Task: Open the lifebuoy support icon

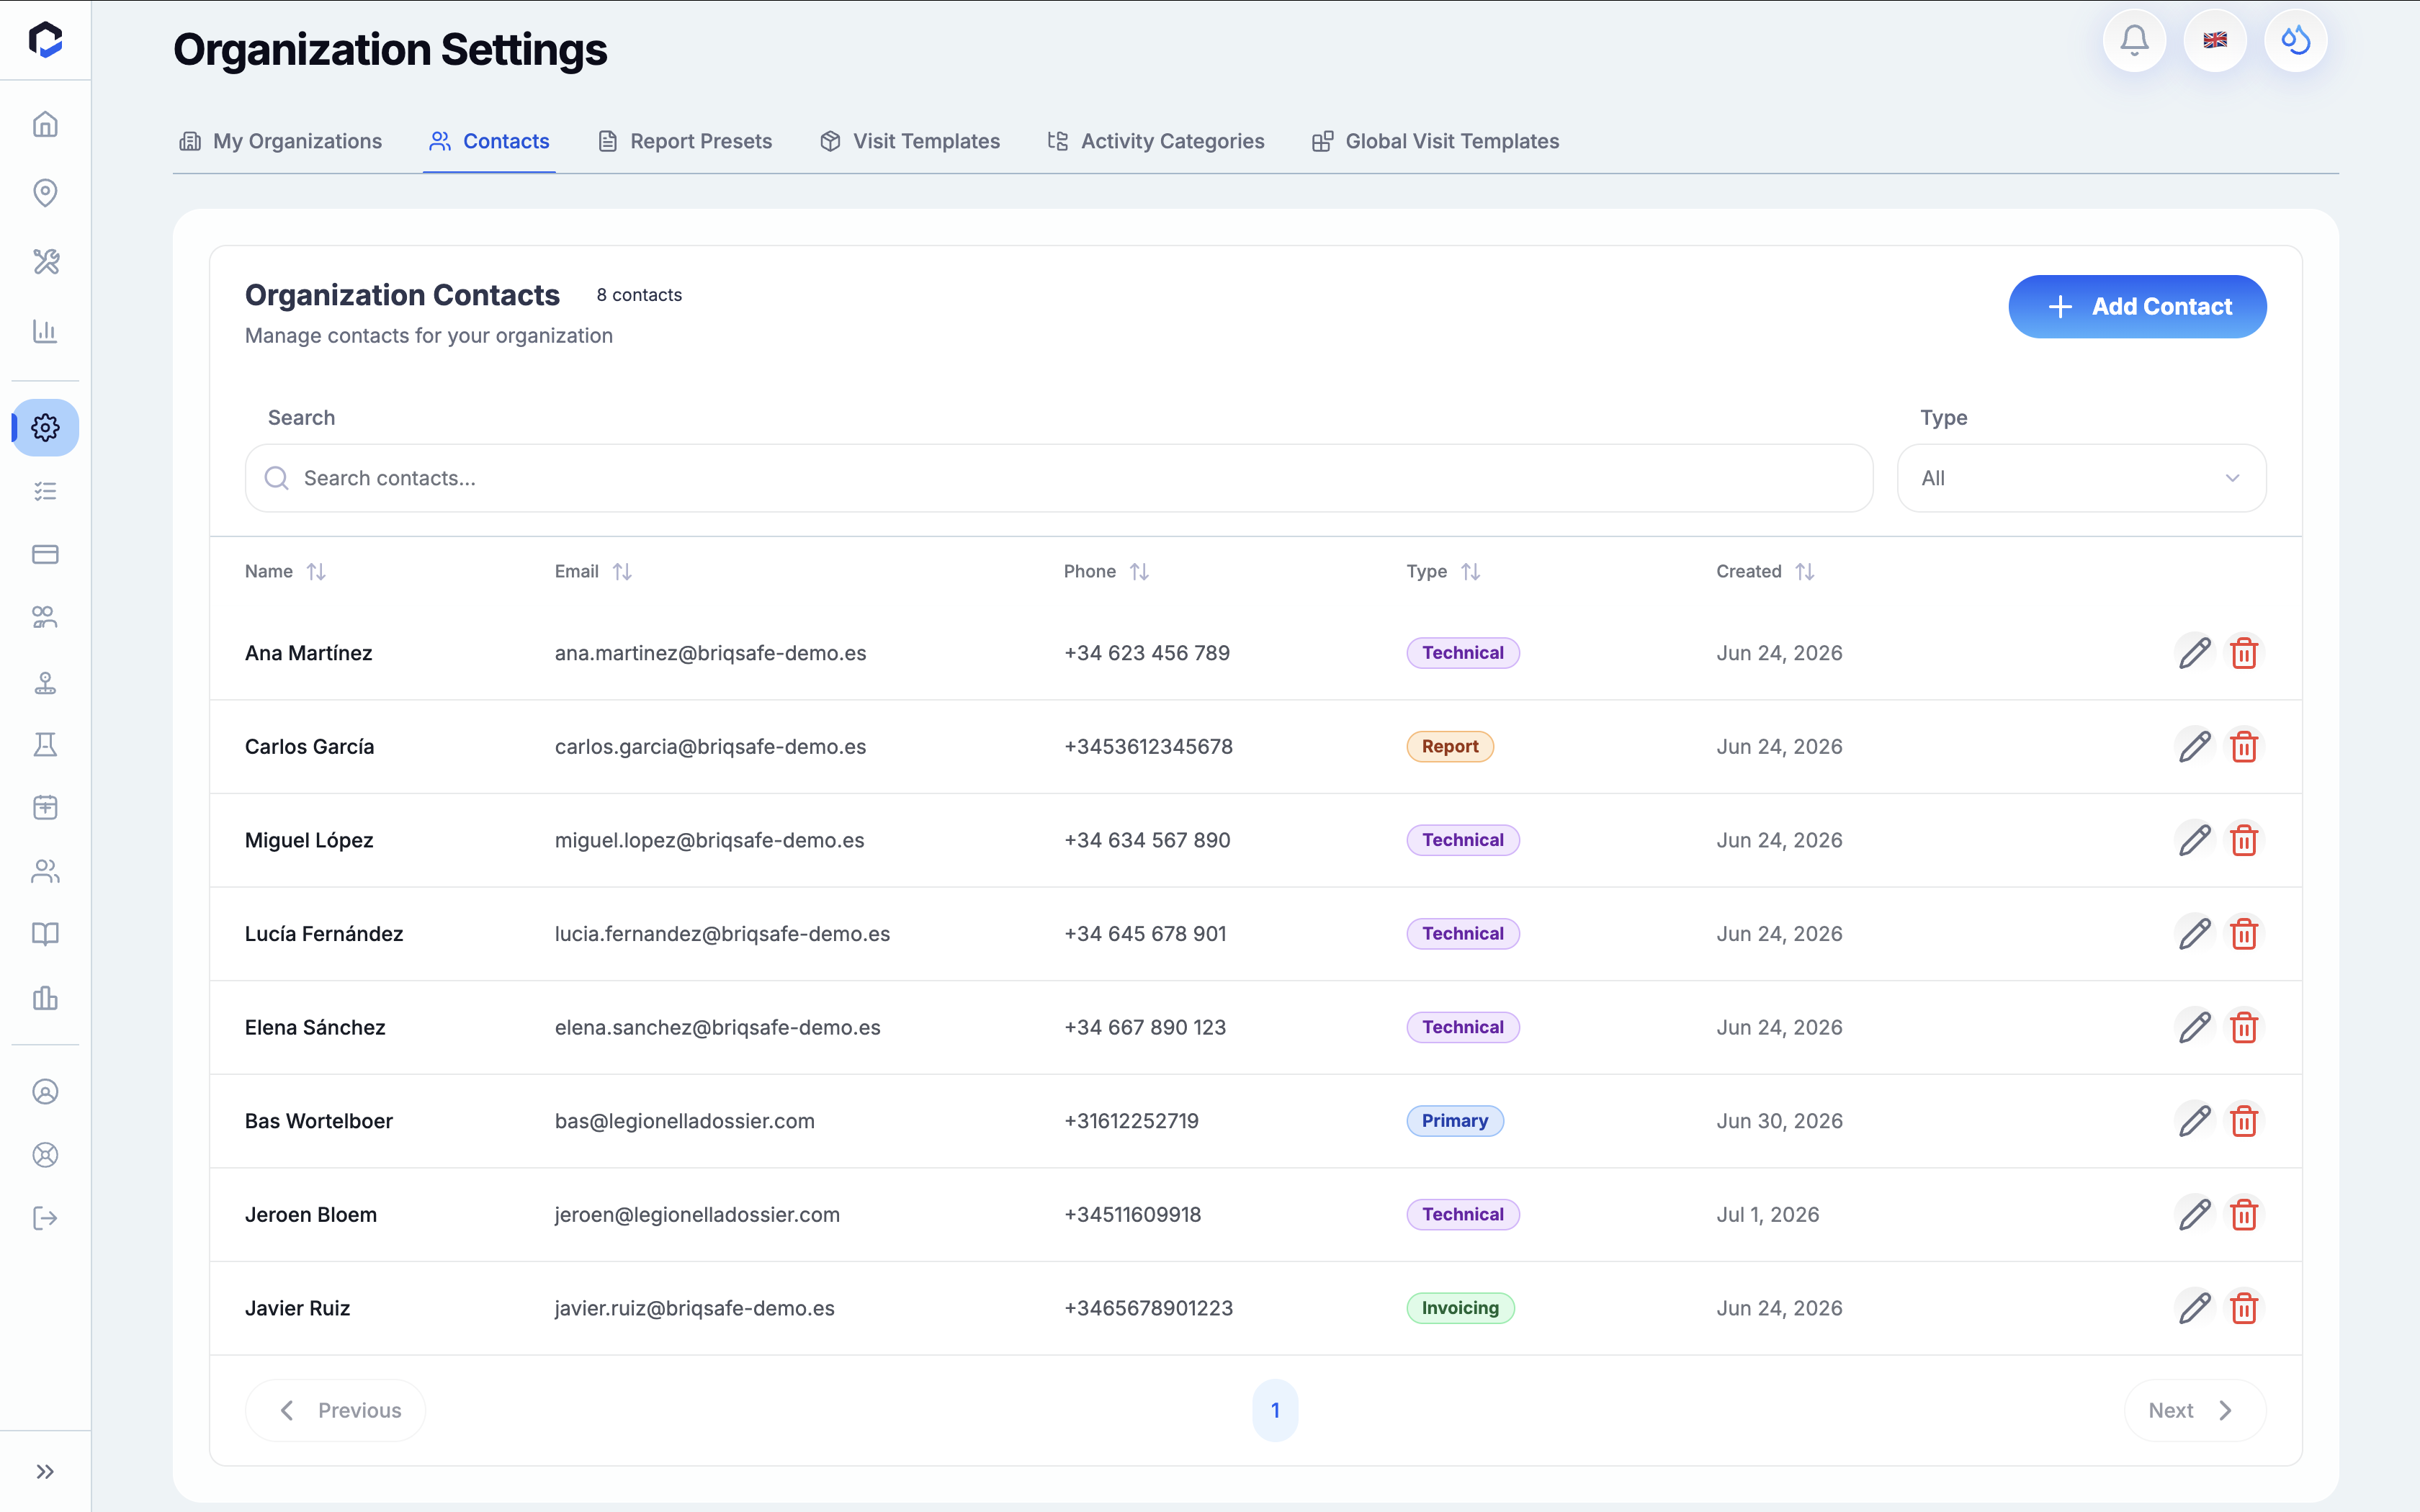Action: coord(45,1155)
